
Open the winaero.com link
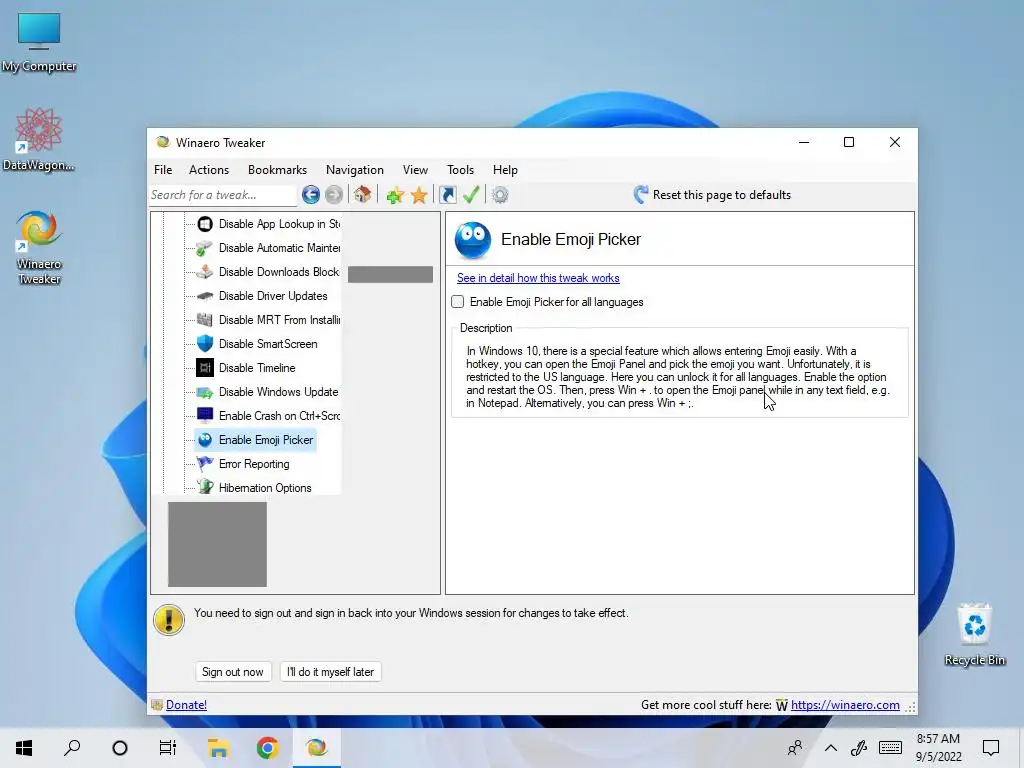(845, 705)
